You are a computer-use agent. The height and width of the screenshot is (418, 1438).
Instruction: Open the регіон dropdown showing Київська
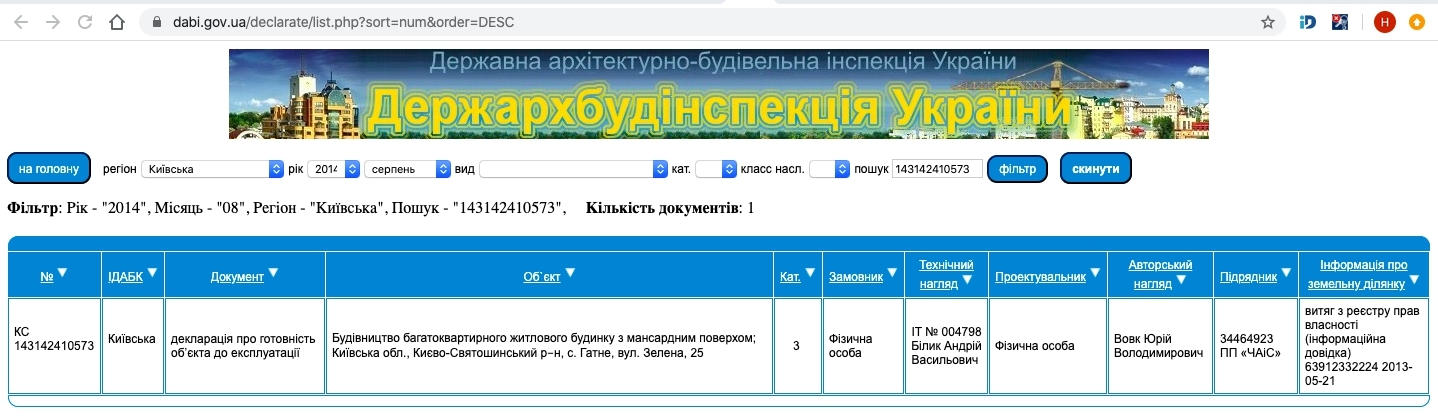tap(213, 170)
